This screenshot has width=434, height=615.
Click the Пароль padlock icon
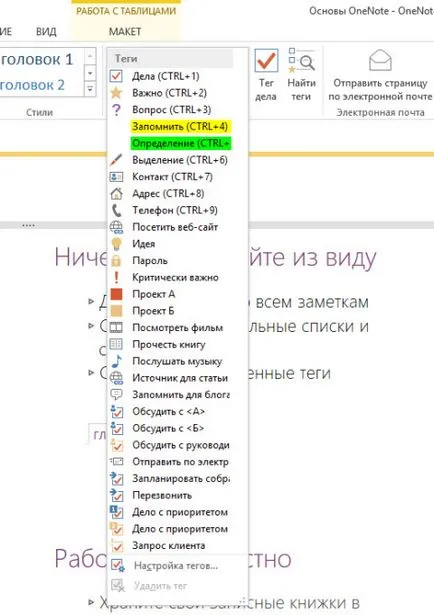coord(116,260)
